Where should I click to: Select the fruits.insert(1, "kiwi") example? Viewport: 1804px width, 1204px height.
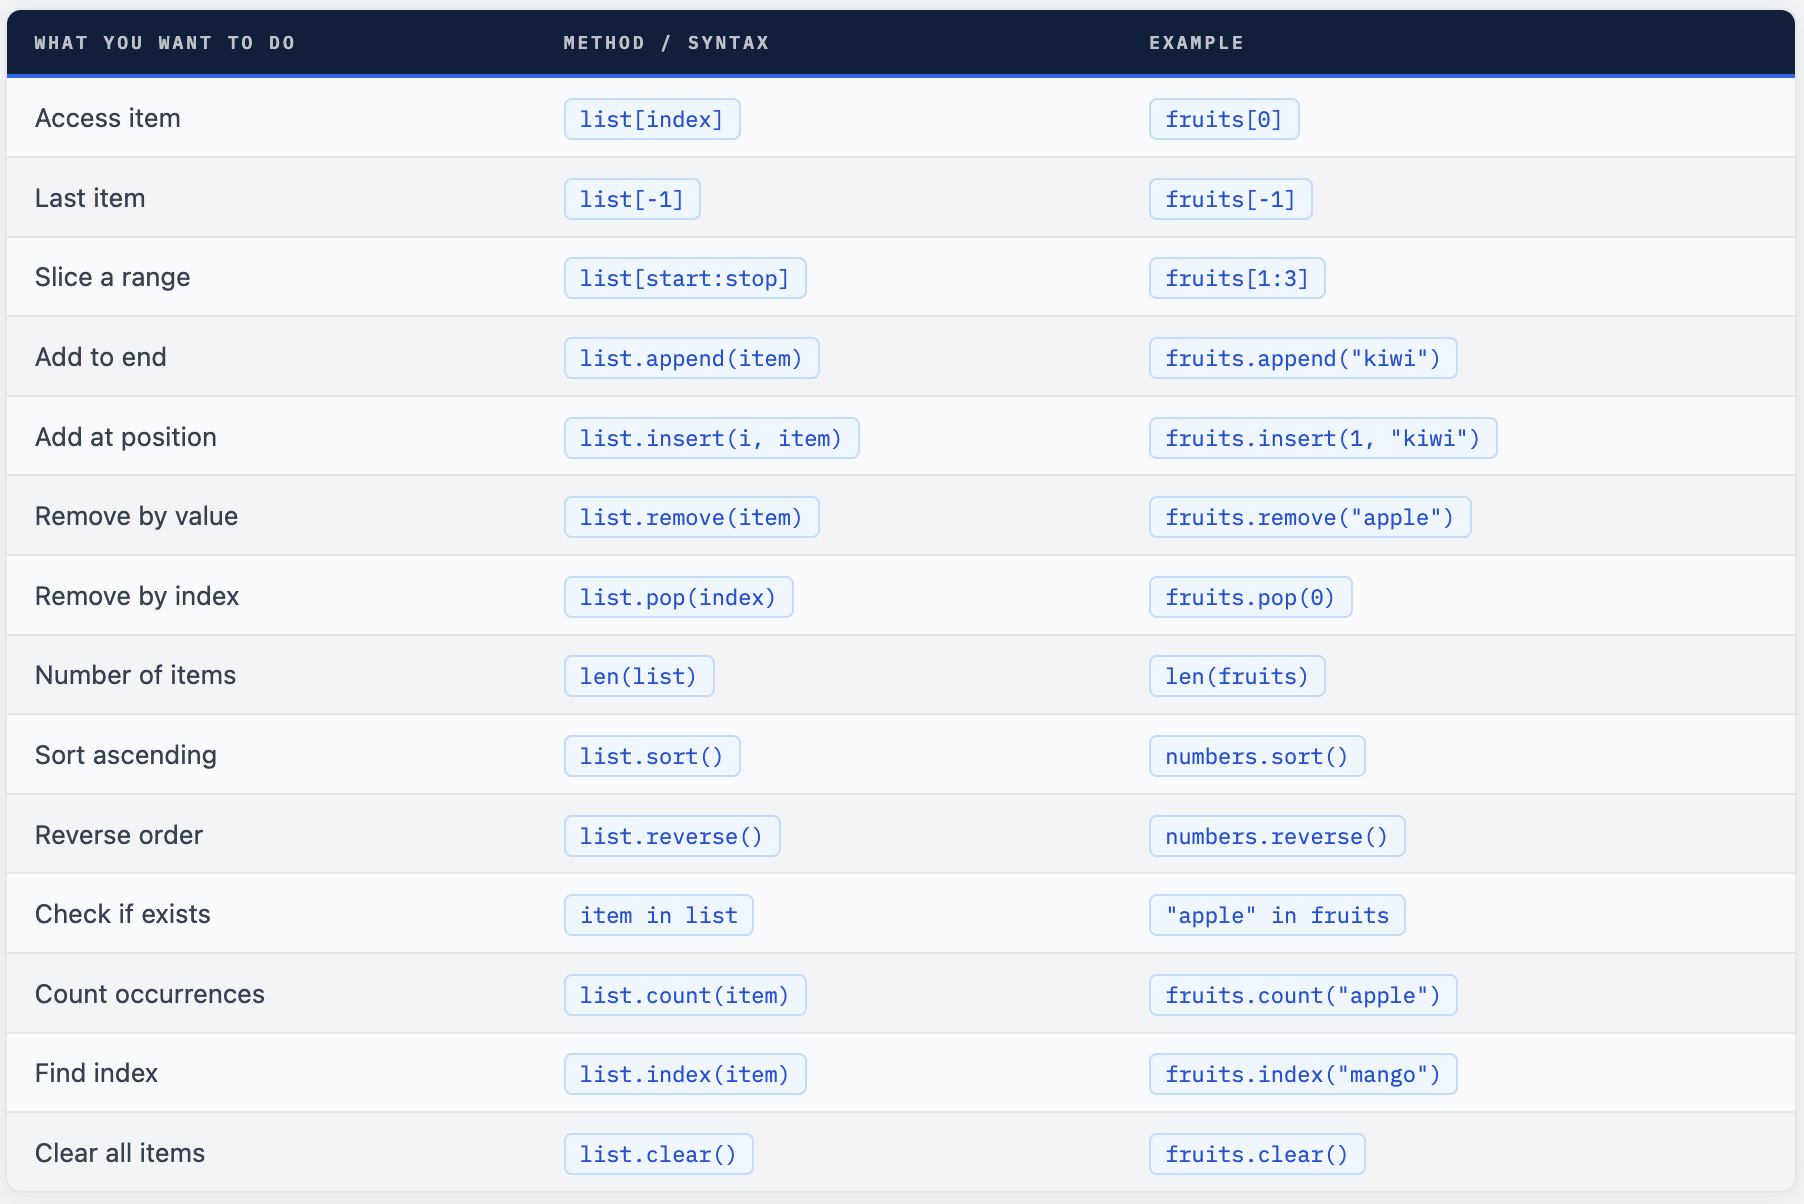point(1322,438)
